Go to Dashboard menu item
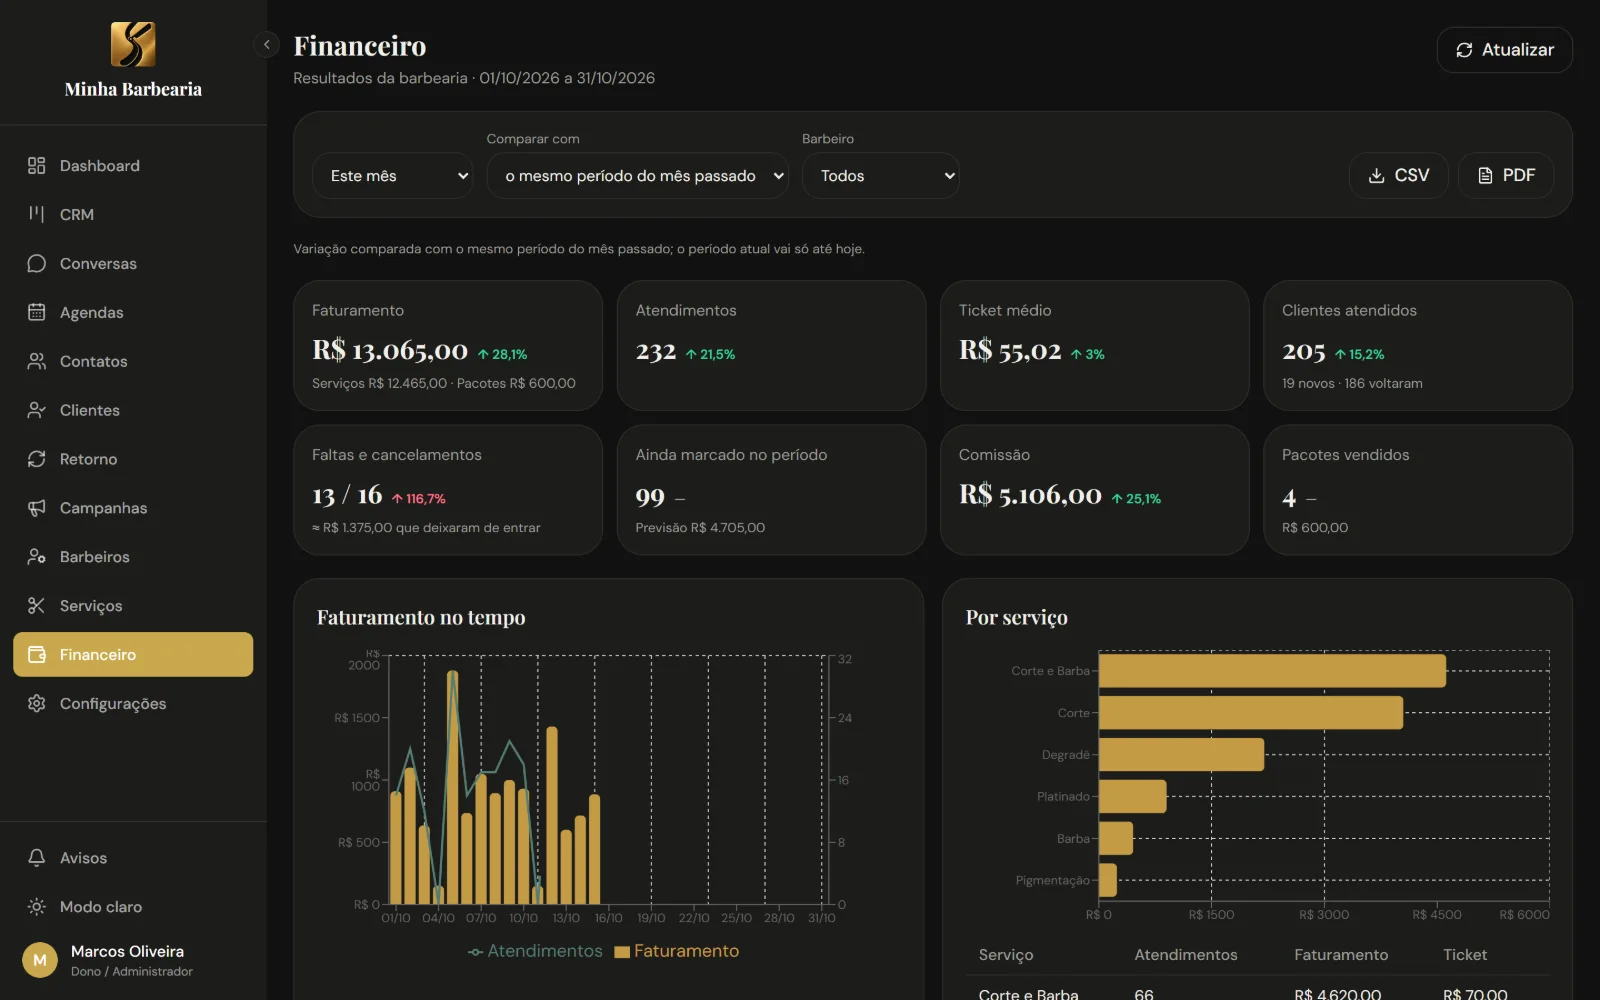The width and height of the screenshot is (1600, 1000). [x=133, y=166]
